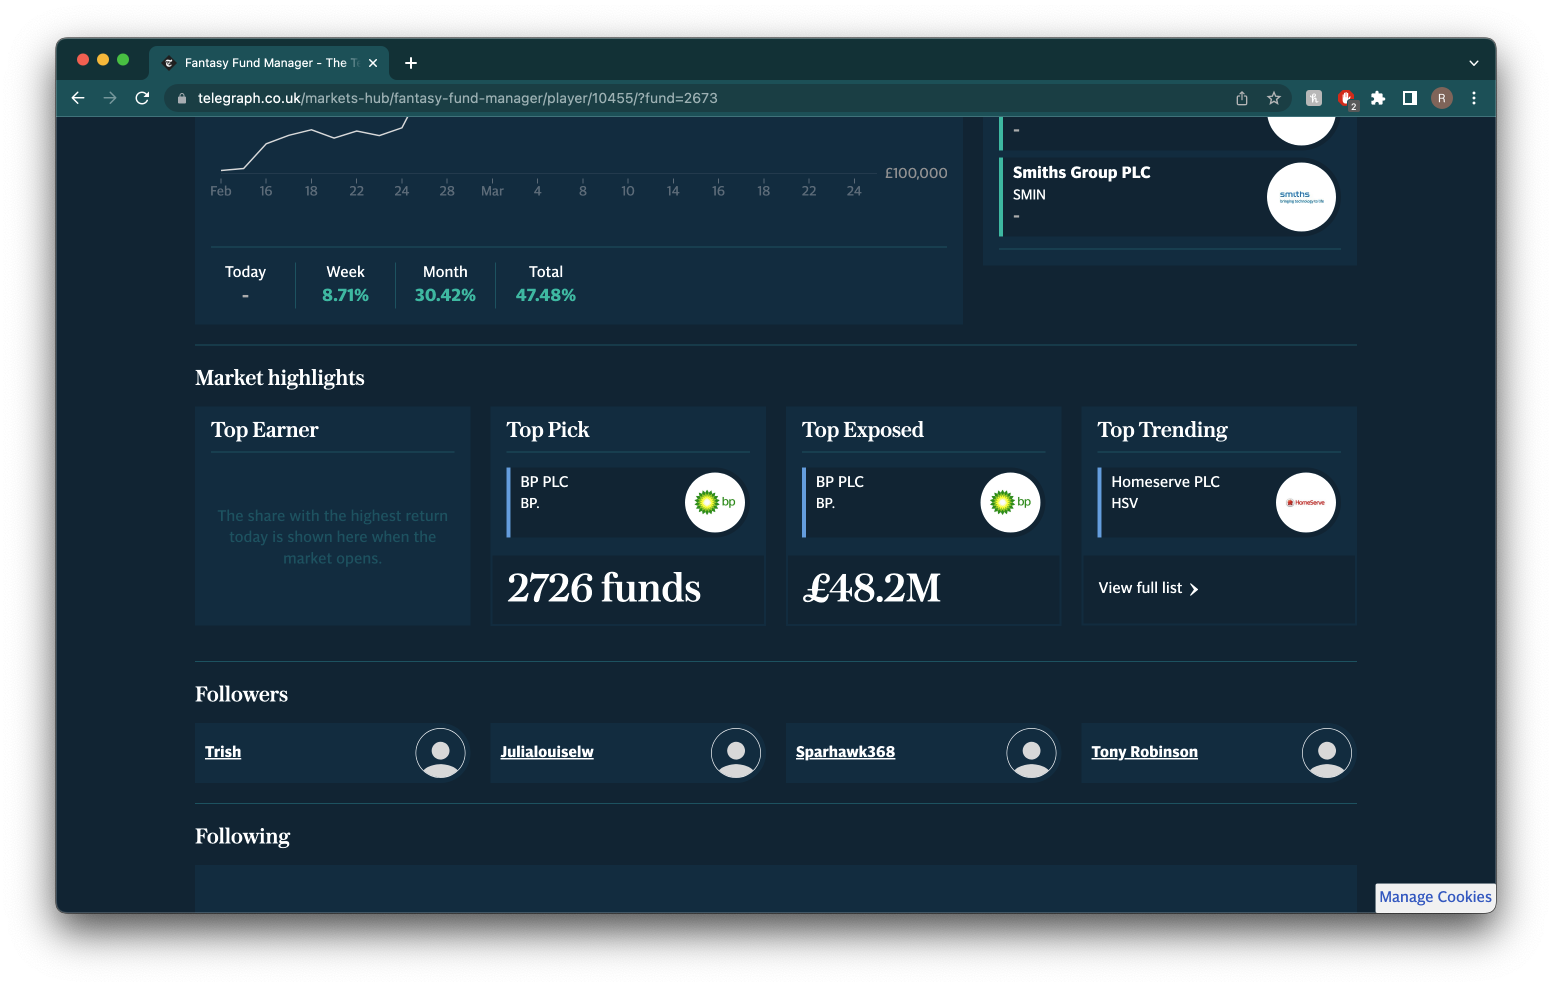Click Sparhawk368's avatar icon
The height and width of the screenshot is (987, 1552).
(x=1031, y=753)
